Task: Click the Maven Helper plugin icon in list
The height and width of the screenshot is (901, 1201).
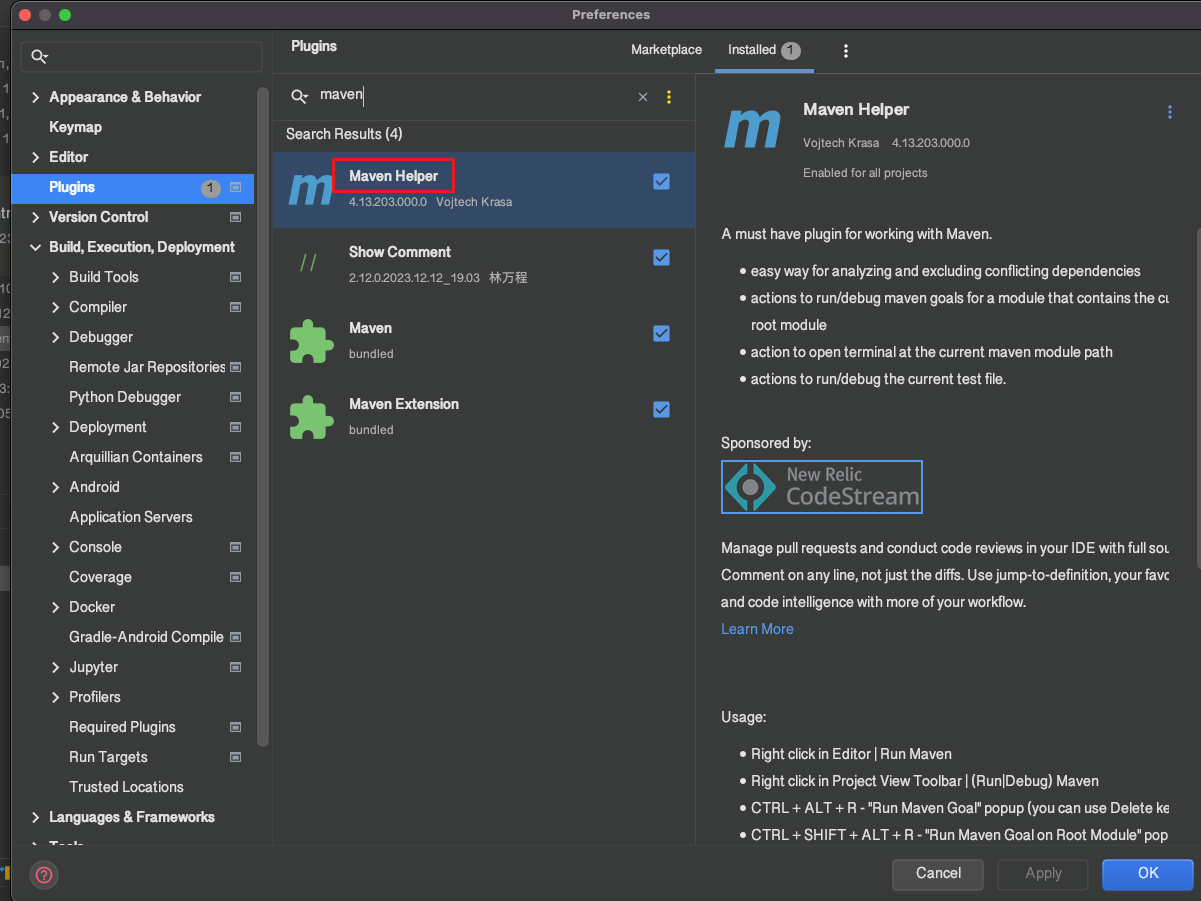Action: pos(310,189)
